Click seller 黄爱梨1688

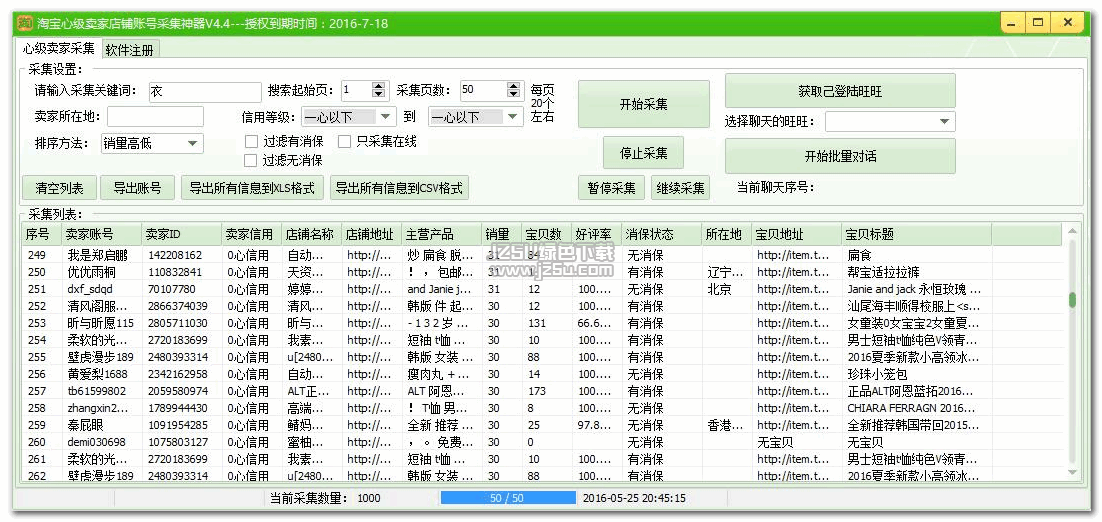coord(97,374)
